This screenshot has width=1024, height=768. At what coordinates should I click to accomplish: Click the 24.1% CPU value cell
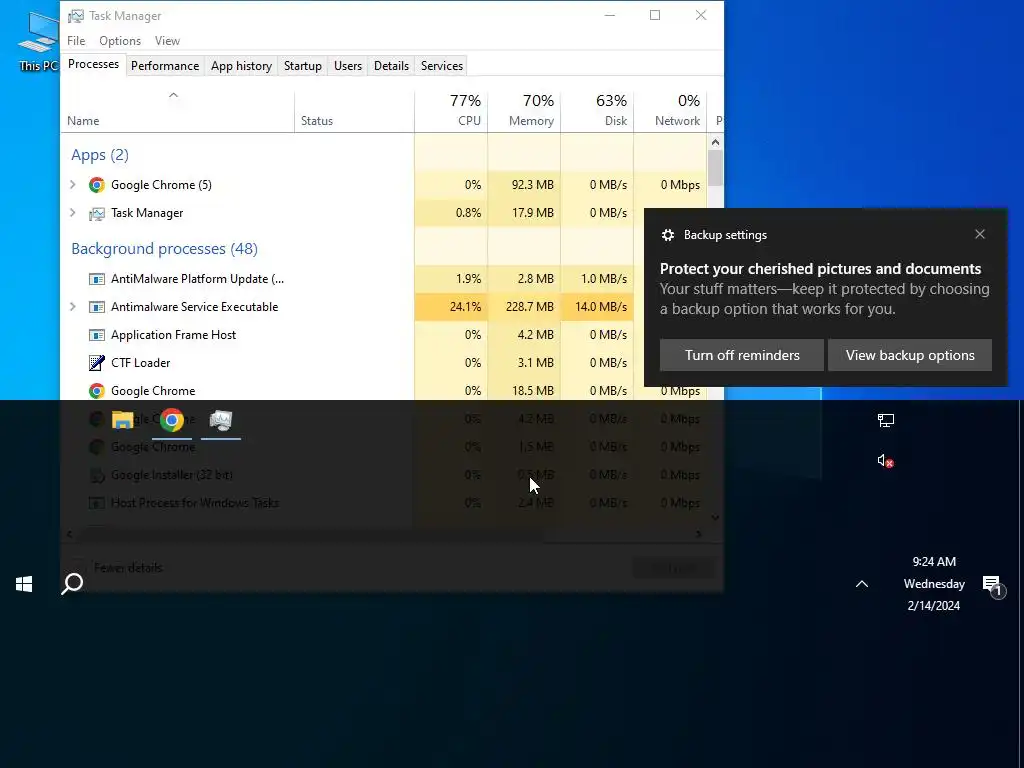coord(451,307)
